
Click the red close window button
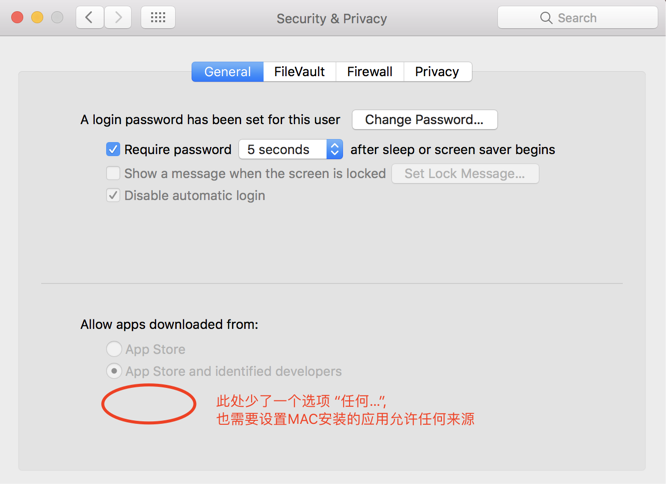point(17,17)
